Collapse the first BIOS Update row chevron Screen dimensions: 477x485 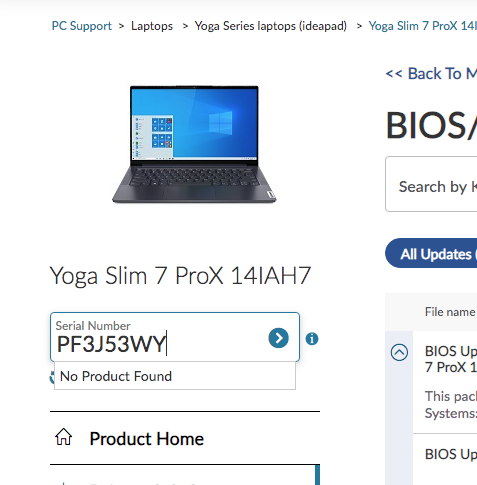[x=399, y=352]
